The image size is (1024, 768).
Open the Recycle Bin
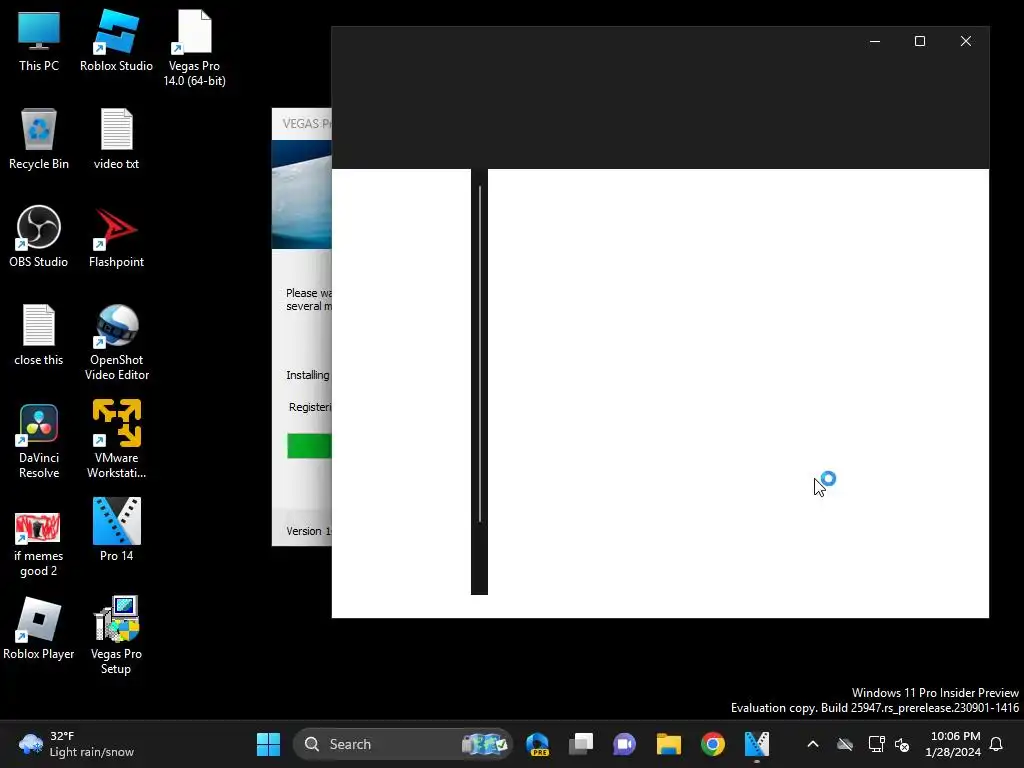pos(39,140)
